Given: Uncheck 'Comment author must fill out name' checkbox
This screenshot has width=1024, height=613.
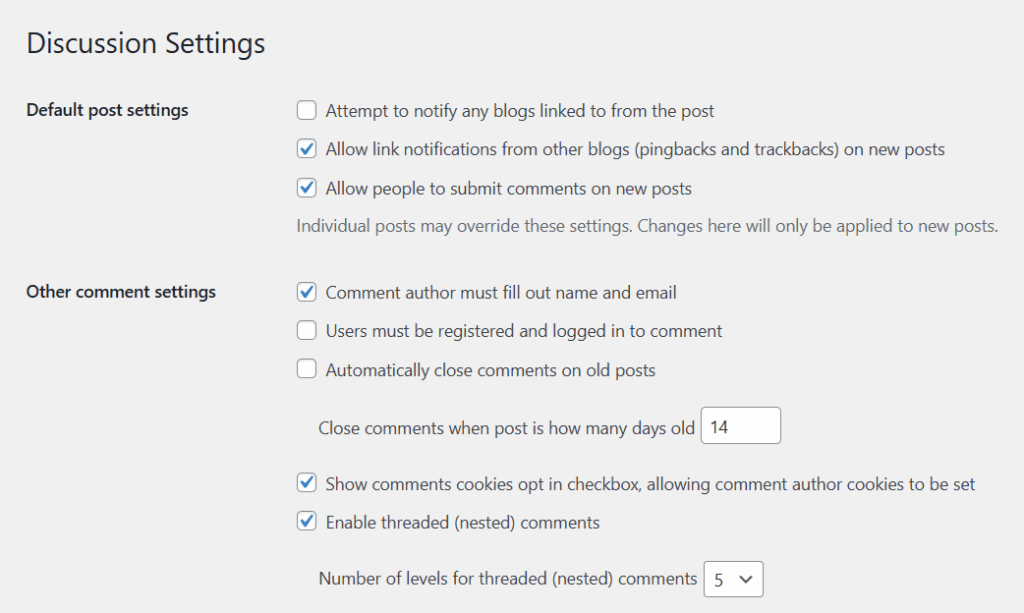Looking at the screenshot, I should click(x=307, y=293).
